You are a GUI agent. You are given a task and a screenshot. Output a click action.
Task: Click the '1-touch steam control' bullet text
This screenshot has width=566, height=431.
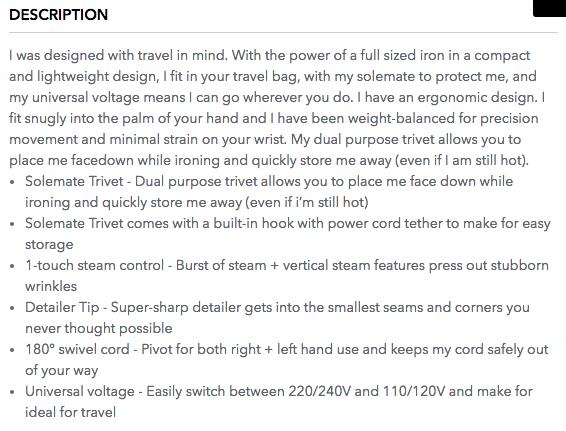[287, 276]
